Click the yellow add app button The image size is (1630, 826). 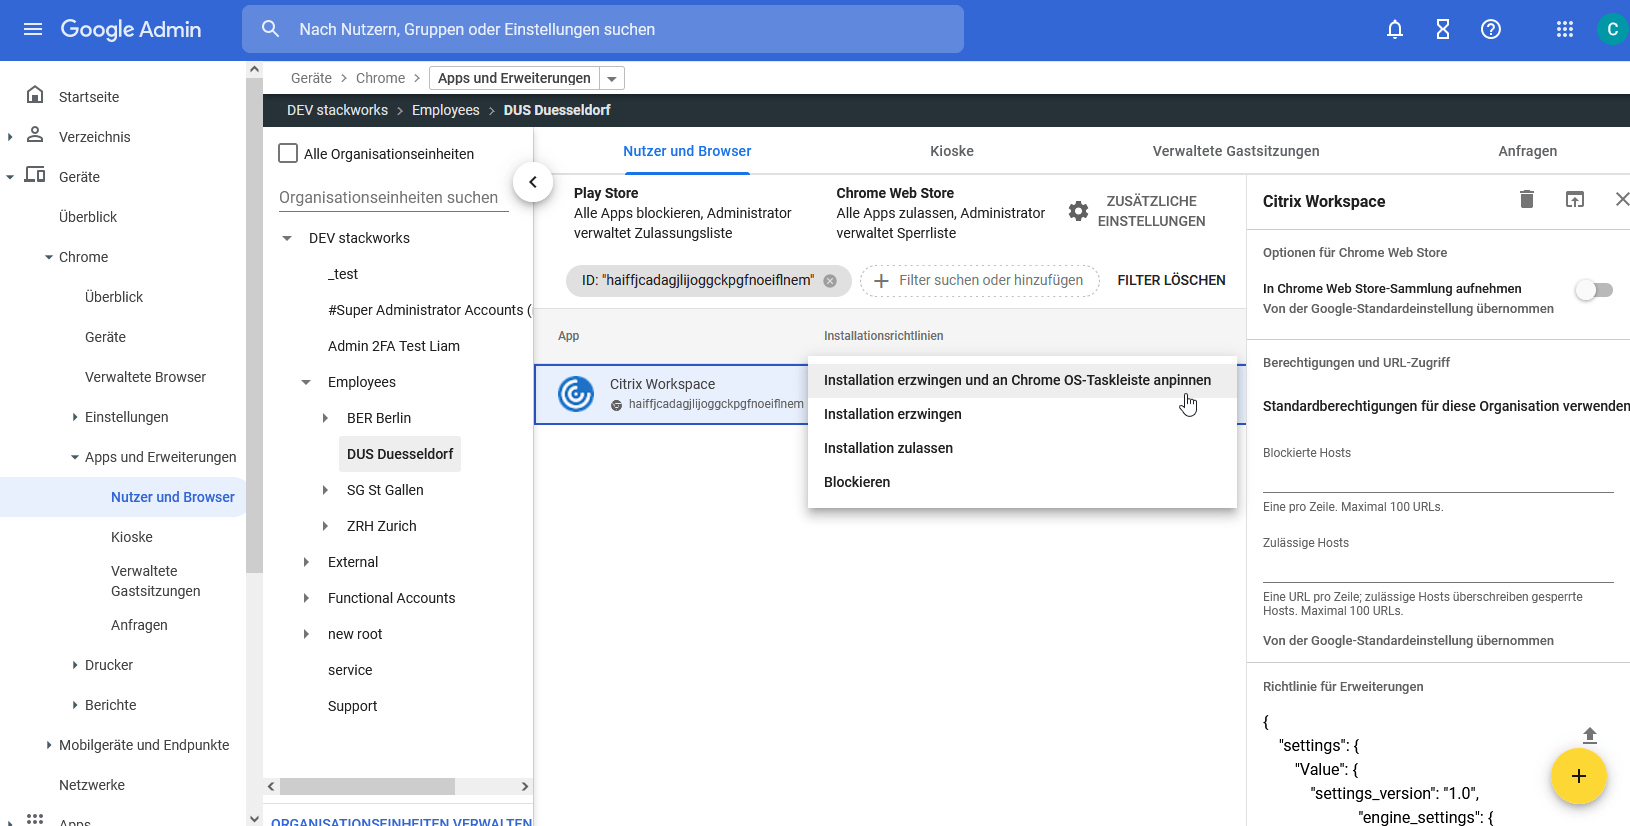pos(1579,776)
